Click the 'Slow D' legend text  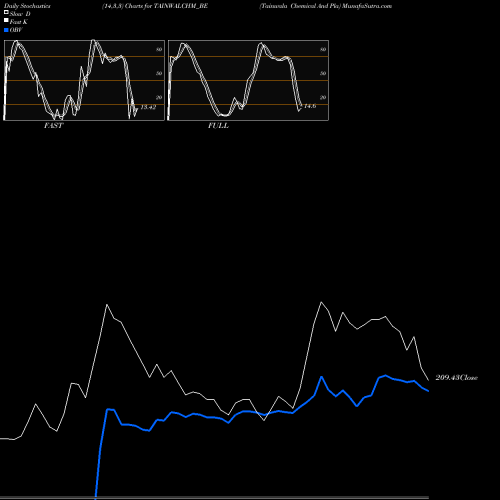pos(20,14)
